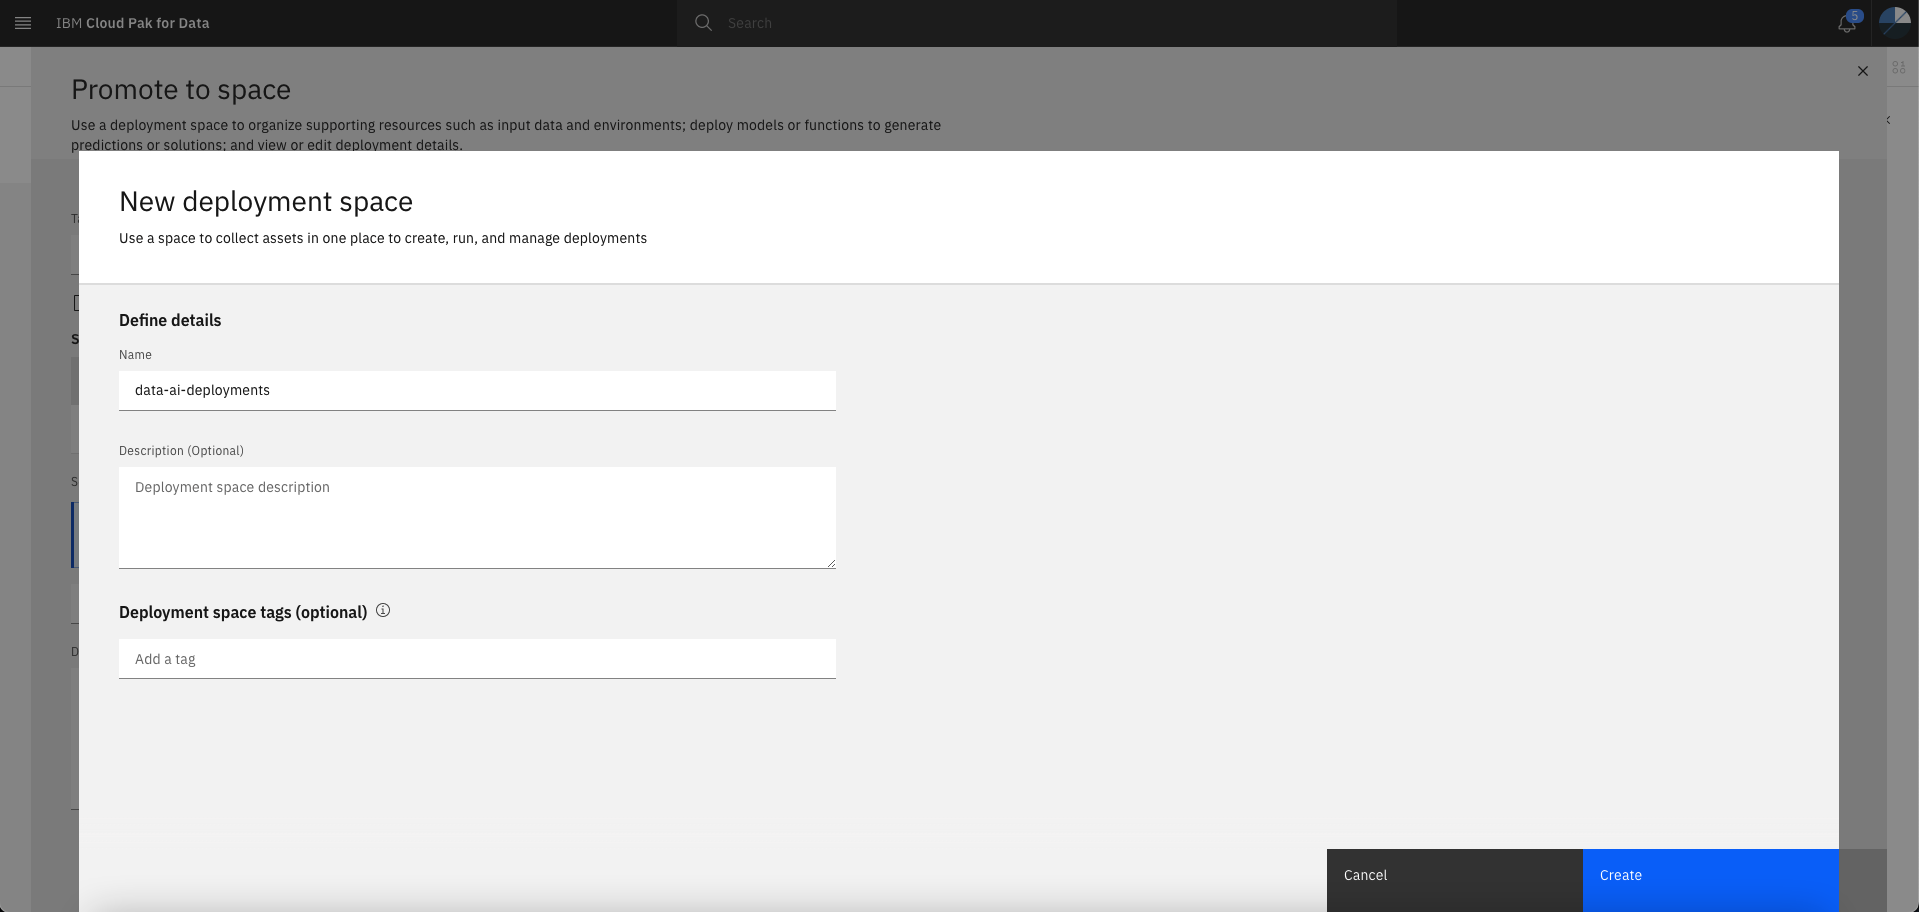Click the Description text area
Viewport: 1919px width, 912px height.
[x=477, y=518]
